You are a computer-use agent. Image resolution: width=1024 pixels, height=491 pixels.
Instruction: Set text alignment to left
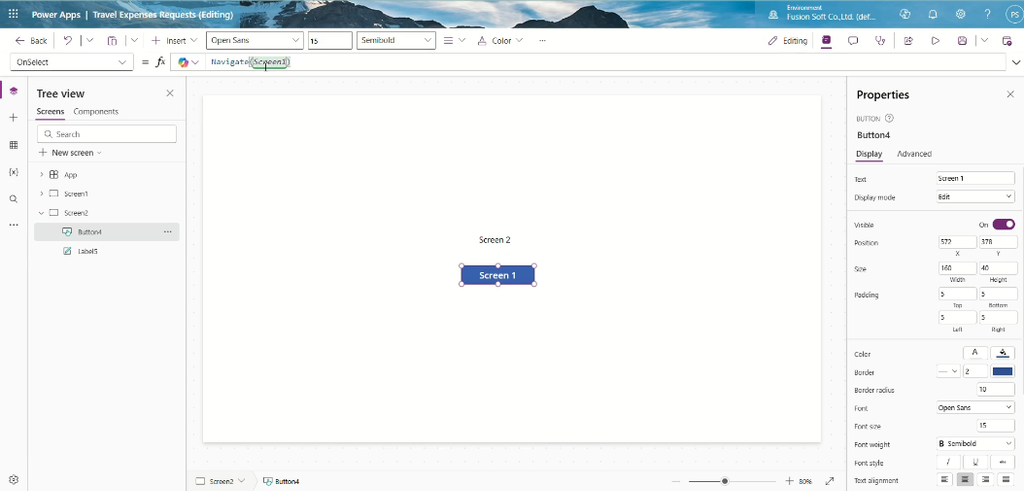(x=945, y=480)
